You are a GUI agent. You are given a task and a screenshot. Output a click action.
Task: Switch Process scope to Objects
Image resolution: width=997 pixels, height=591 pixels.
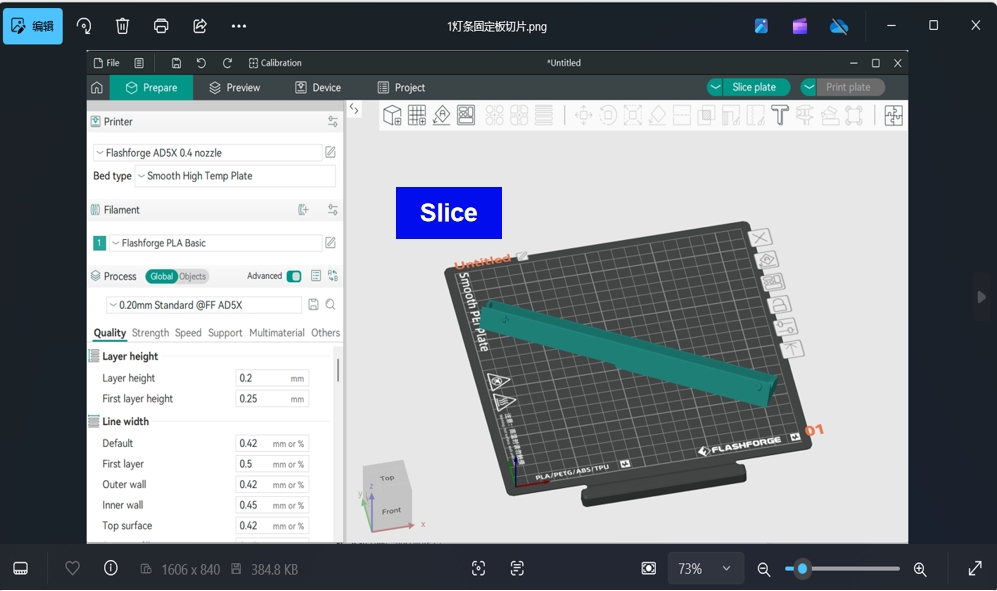(193, 276)
